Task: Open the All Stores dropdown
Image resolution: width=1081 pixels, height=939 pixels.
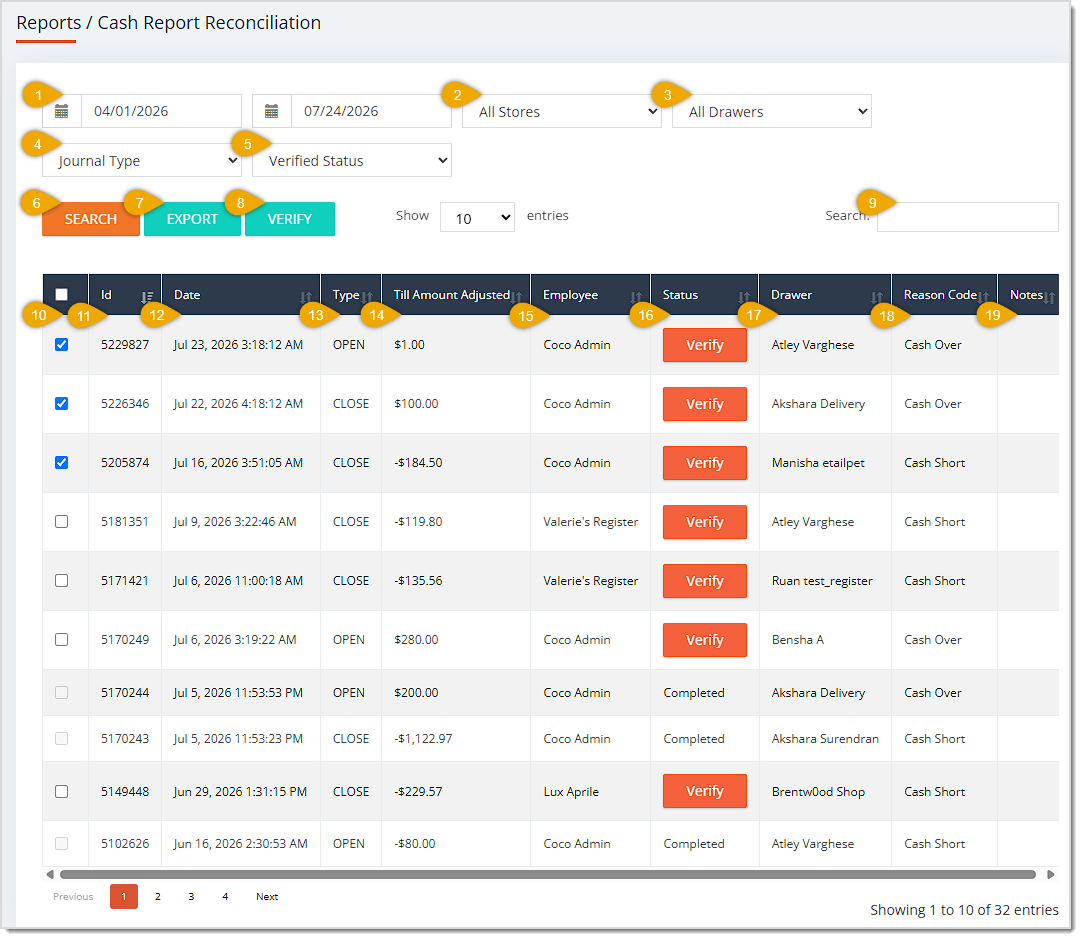Action: [562, 111]
